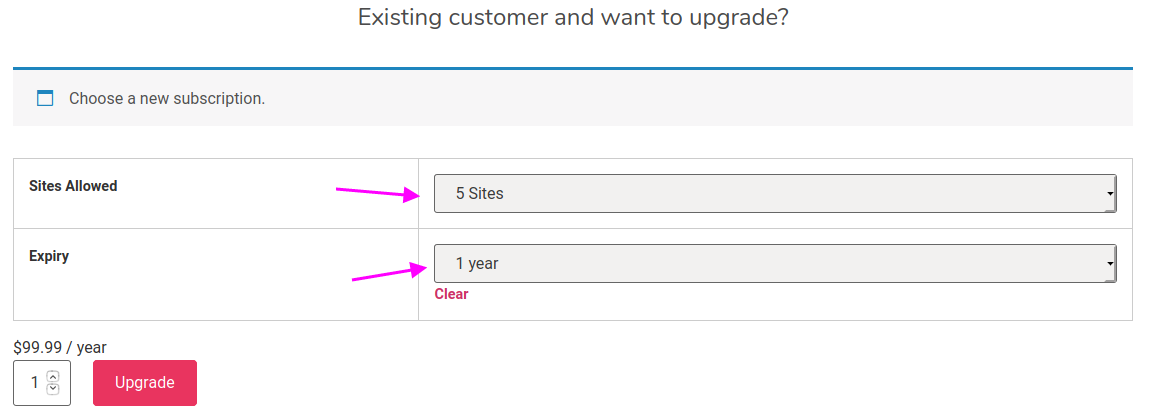The height and width of the screenshot is (415, 1149).
Task: Click the '1 year' selected value text
Action: coord(477,263)
